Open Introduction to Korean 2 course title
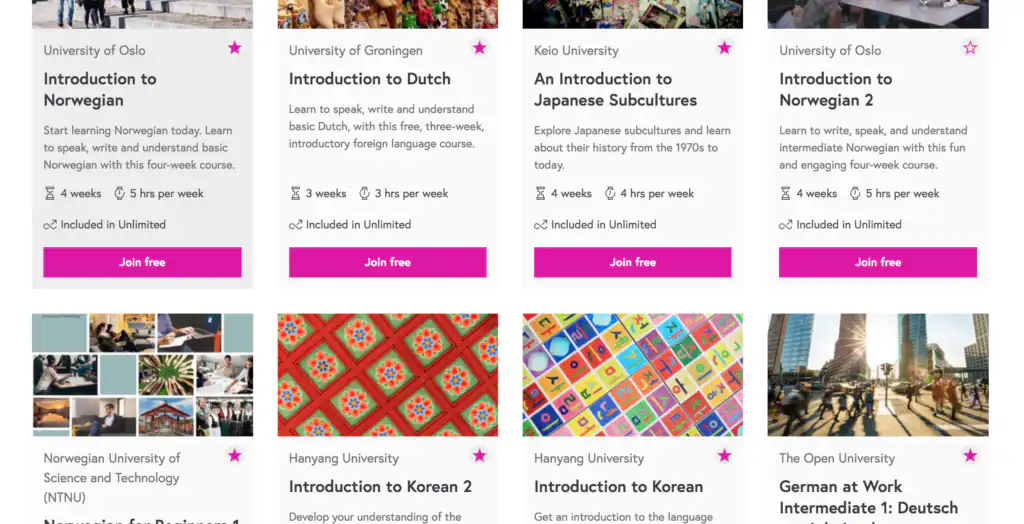 click(380, 487)
